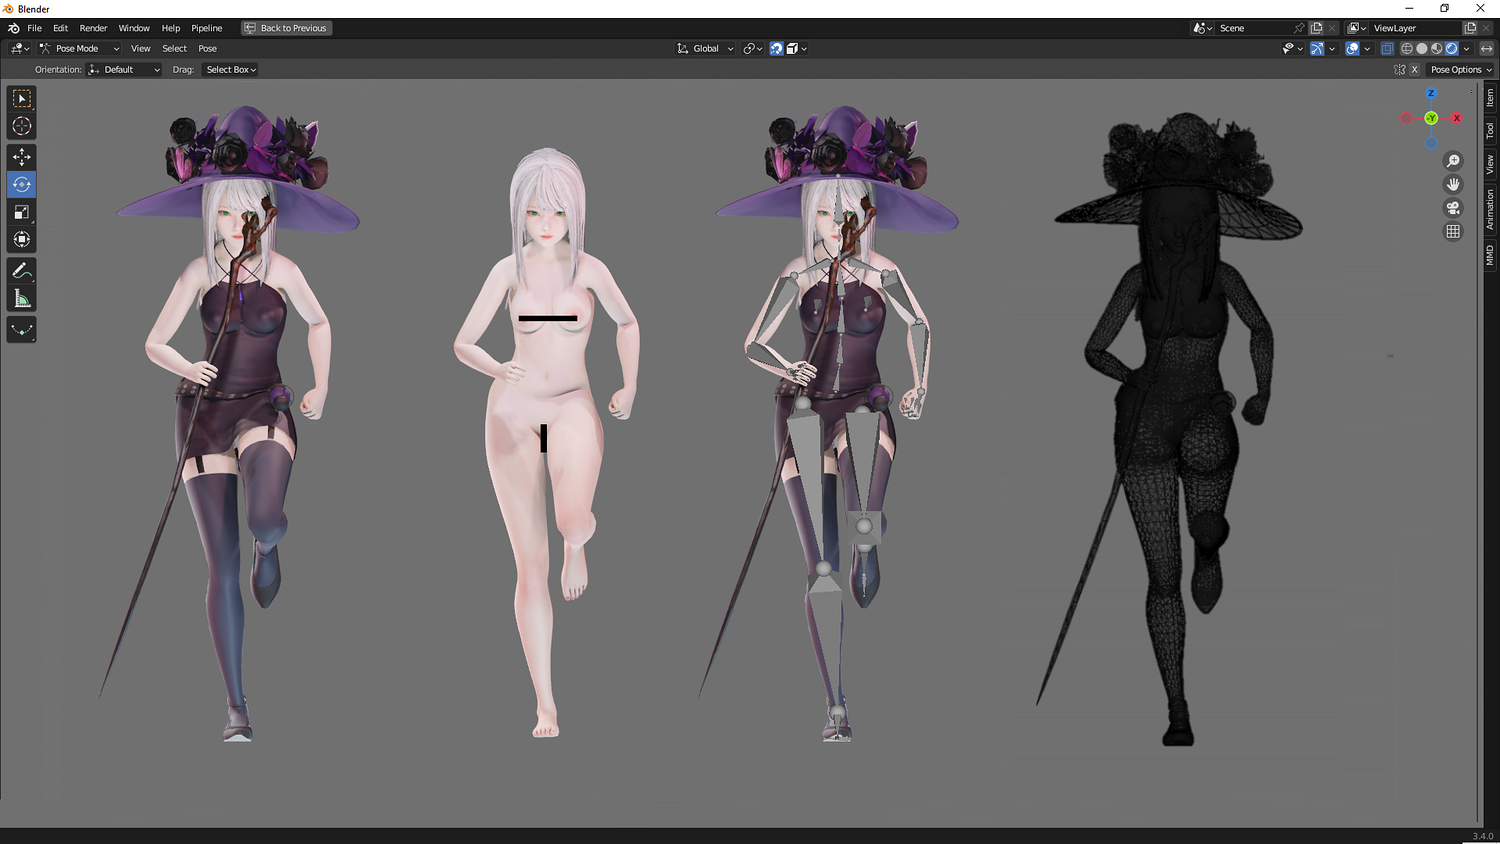This screenshot has width=1500, height=844.
Task: Click the ViewLayer name field
Action: click(1416, 28)
